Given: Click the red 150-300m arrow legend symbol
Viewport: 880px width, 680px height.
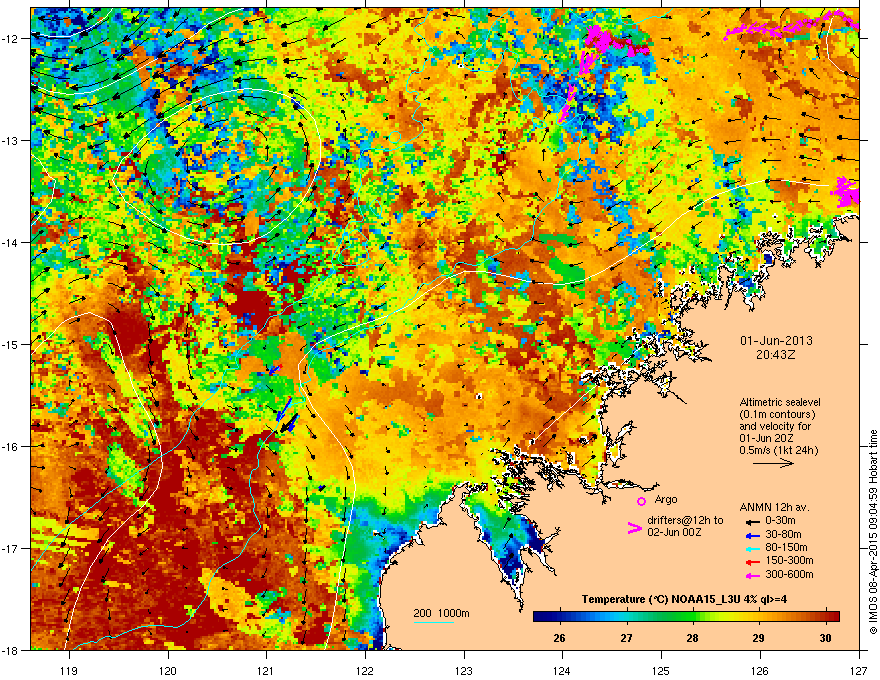Looking at the screenshot, I should [753, 561].
